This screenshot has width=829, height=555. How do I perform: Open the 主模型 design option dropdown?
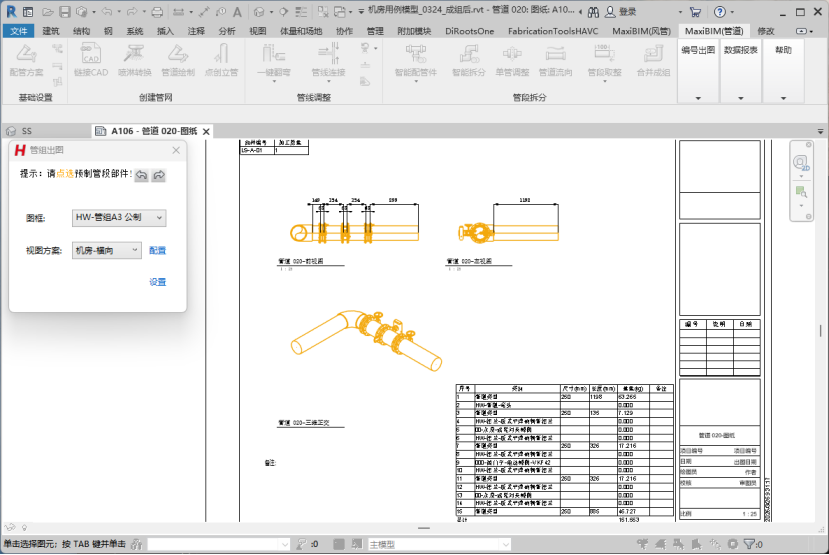[439, 544]
